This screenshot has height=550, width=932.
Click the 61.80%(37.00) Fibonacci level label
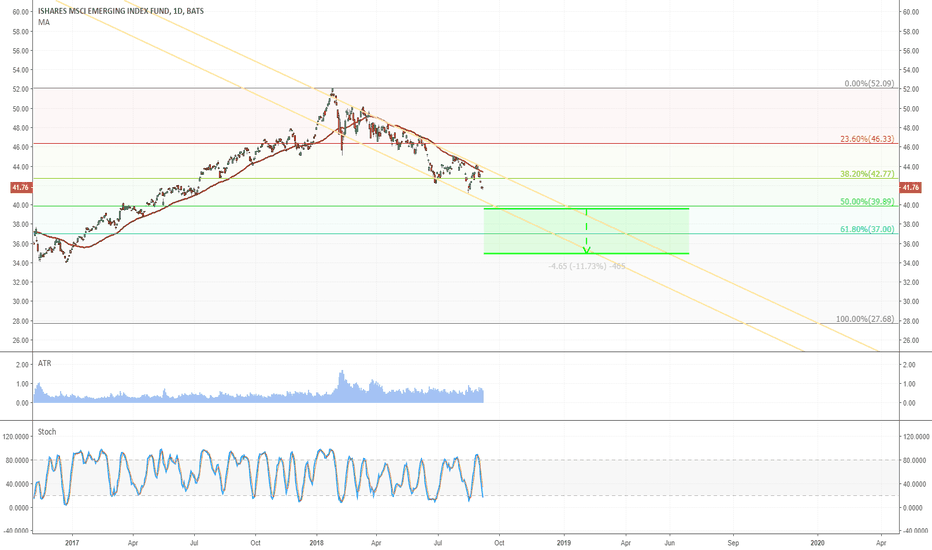pyautogui.click(x=867, y=229)
